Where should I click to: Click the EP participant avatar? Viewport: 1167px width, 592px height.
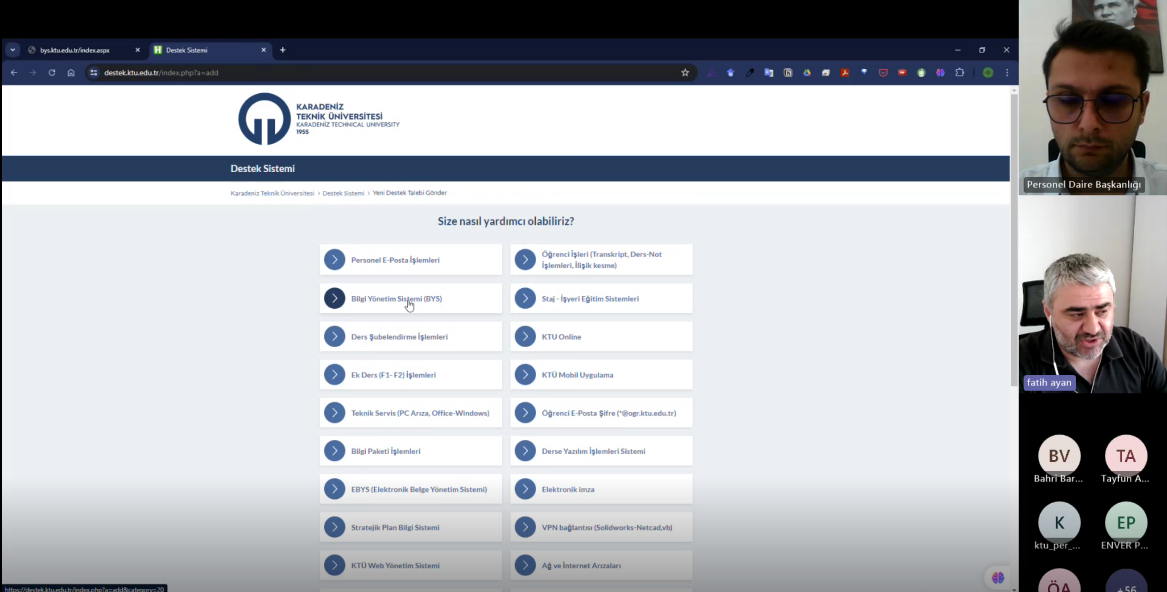1126,523
